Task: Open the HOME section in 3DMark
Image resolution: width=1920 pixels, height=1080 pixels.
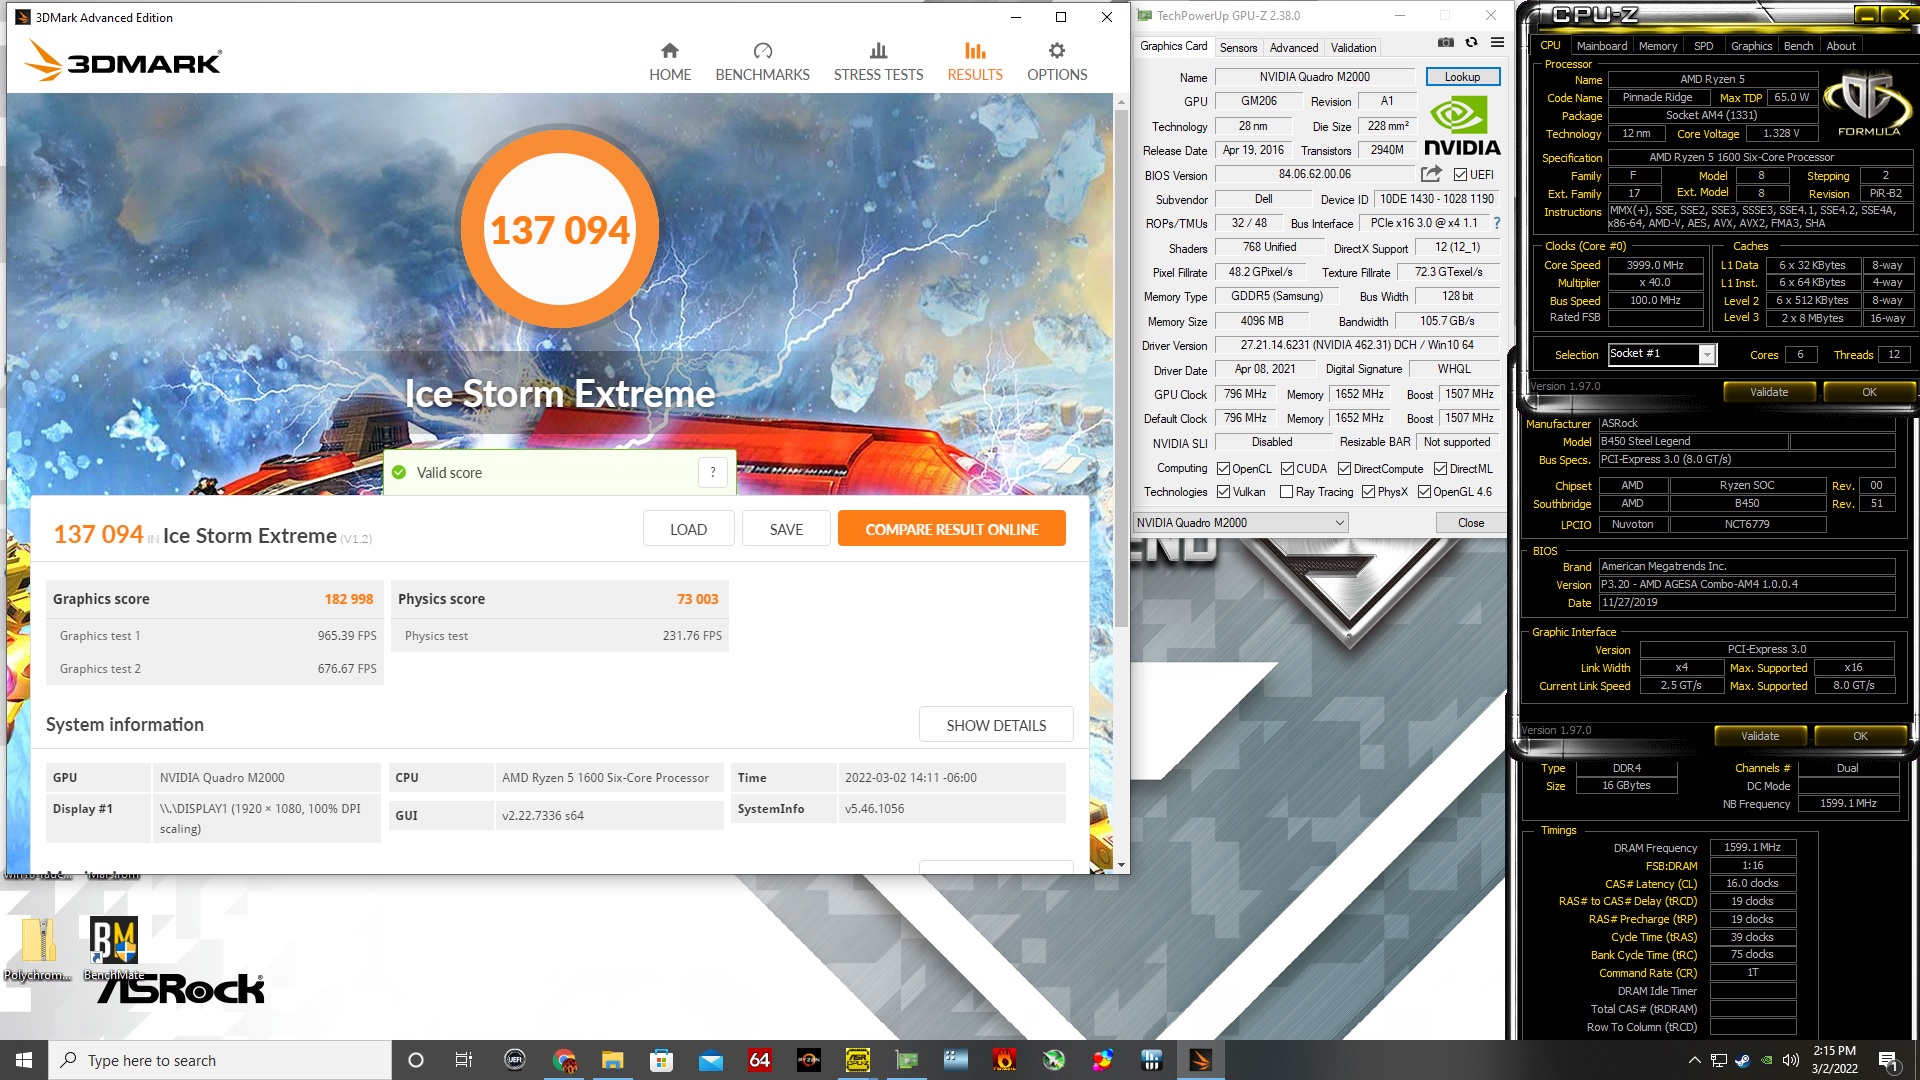Action: click(x=670, y=62)
